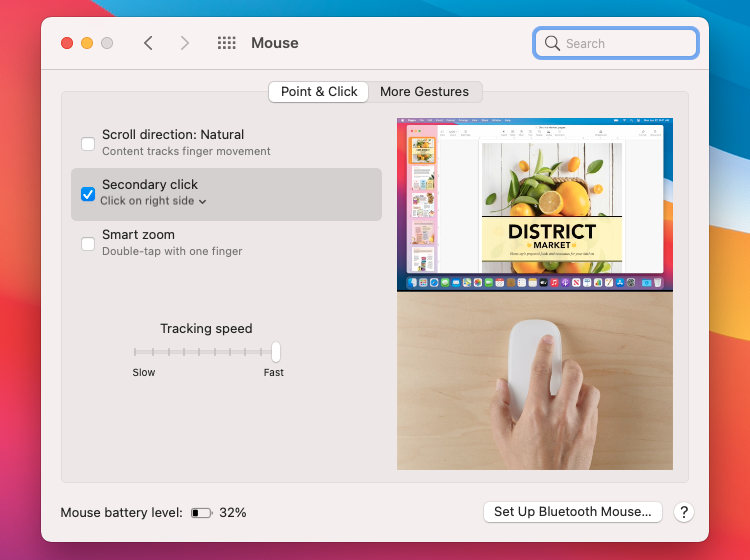Set tracking speed to the Slow end
The width and height of the screenshot is (750, 560).
(136, 352)
